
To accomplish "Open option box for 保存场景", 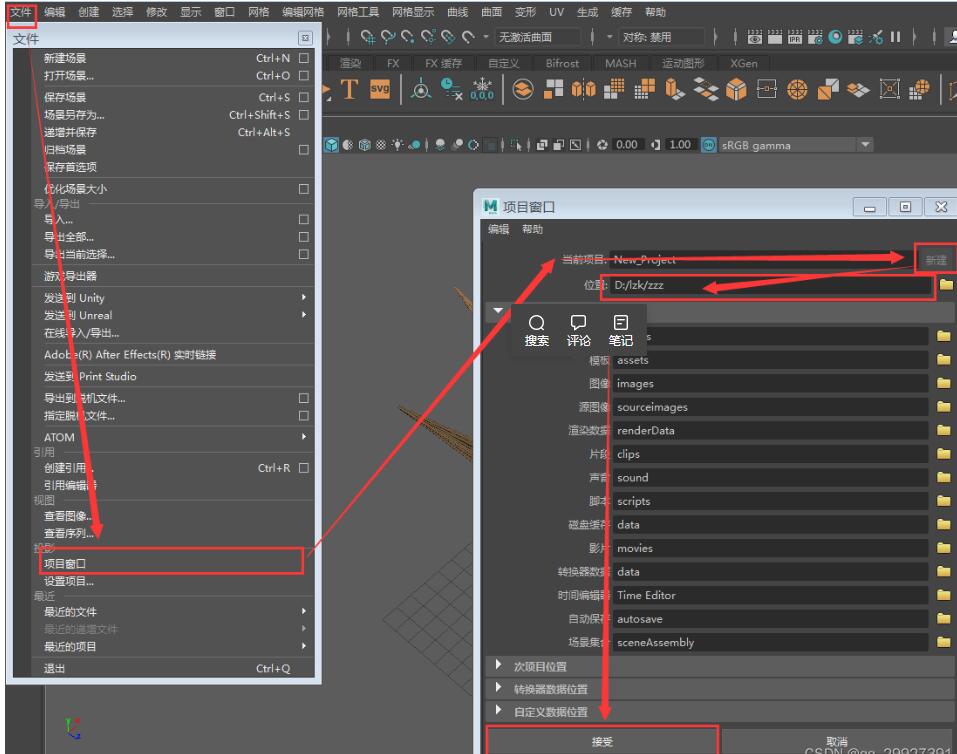I will (302, 98).
